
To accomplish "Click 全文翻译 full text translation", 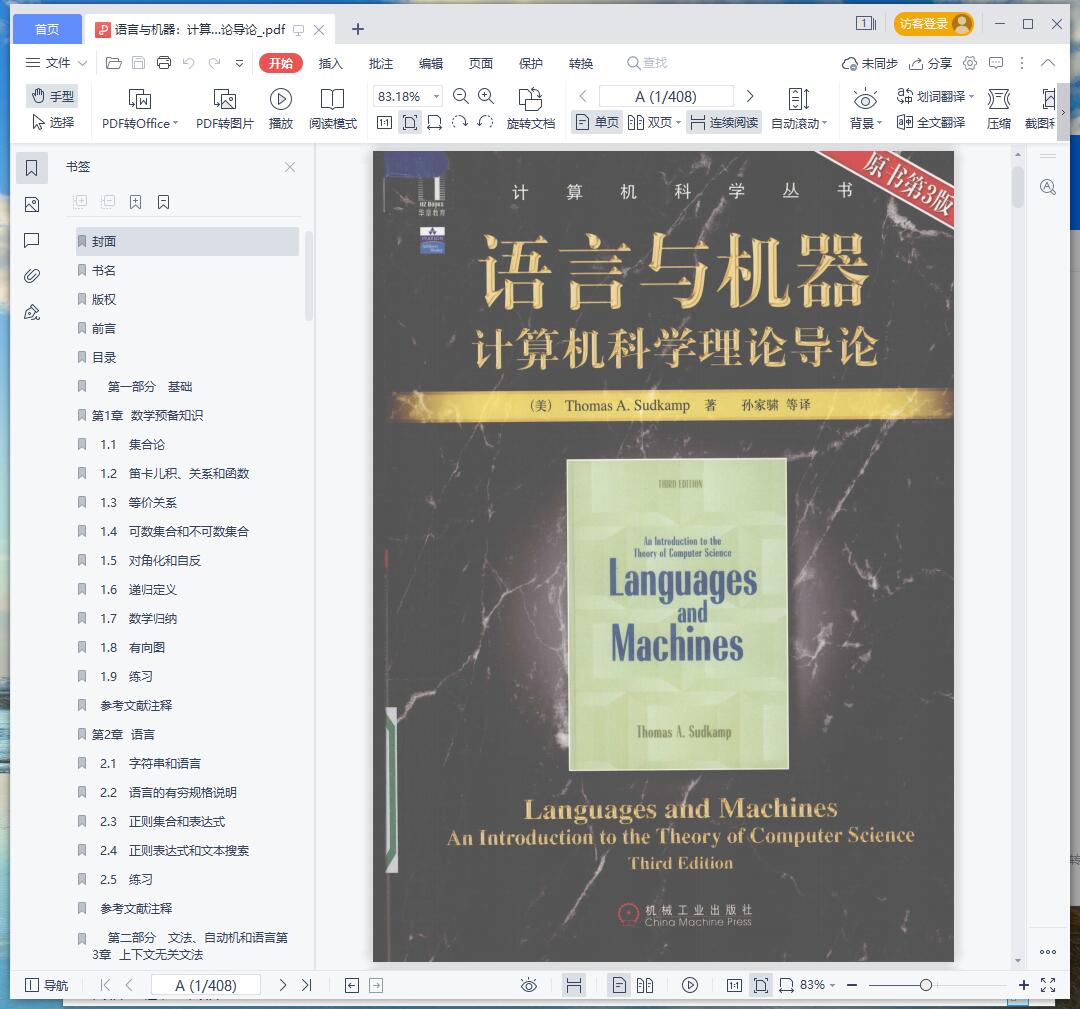I will point(931,123).
